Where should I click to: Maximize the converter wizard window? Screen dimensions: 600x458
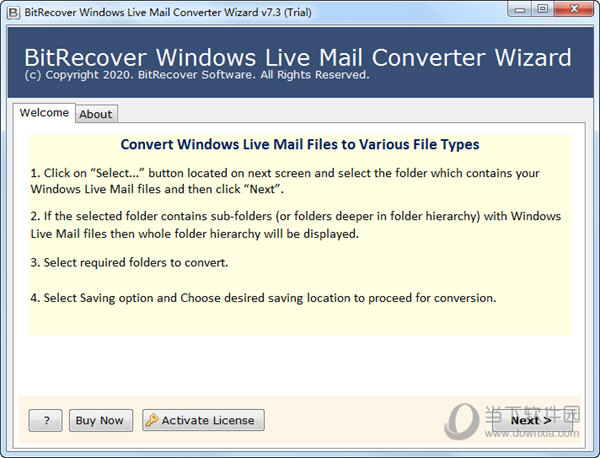point(542,9)
